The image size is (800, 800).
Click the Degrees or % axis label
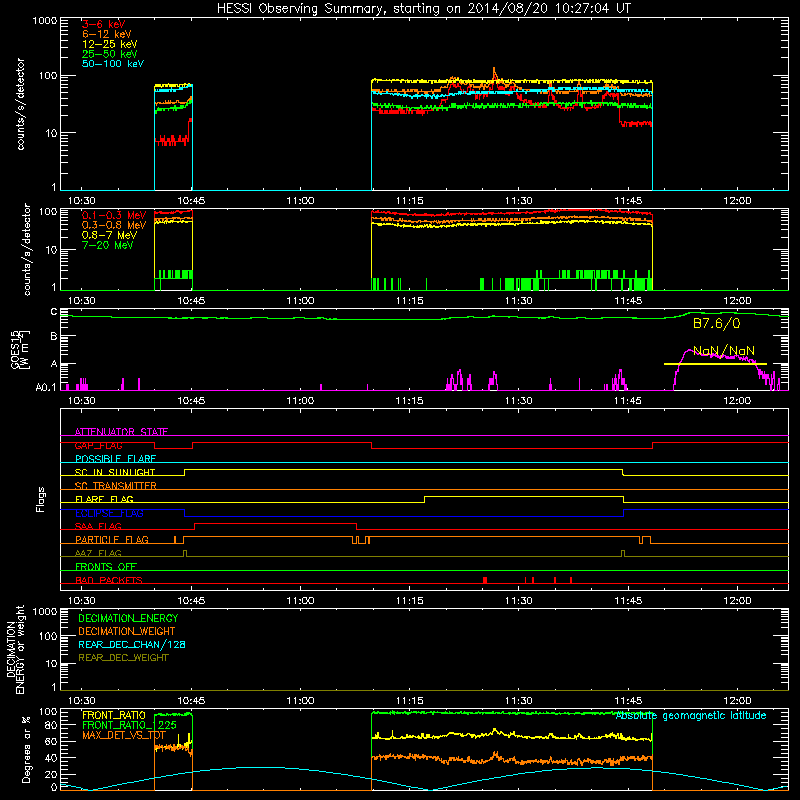tap(26, 749)
